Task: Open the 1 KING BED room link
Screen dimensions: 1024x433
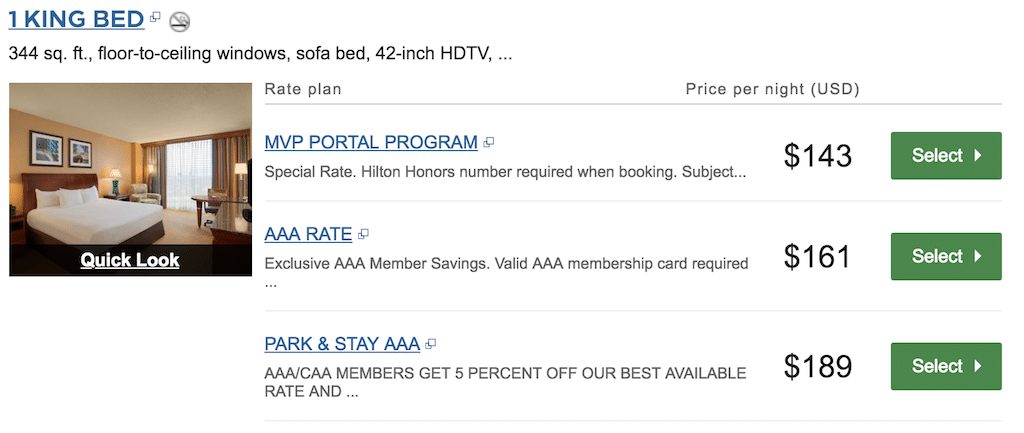Action: point(76,19)
